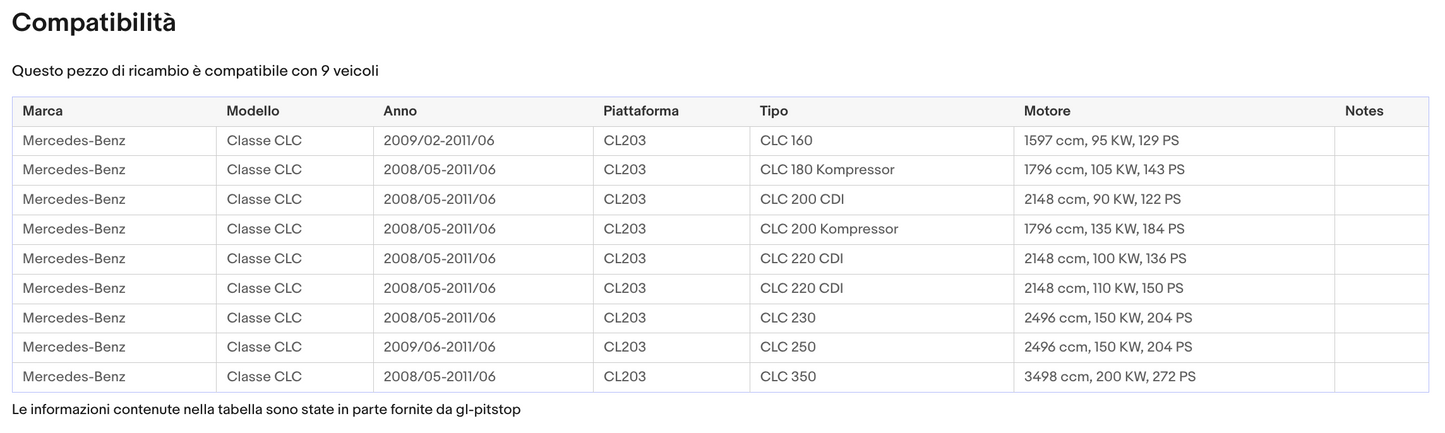Click the CLC 180 Kompressor cell

click(827, 170)
